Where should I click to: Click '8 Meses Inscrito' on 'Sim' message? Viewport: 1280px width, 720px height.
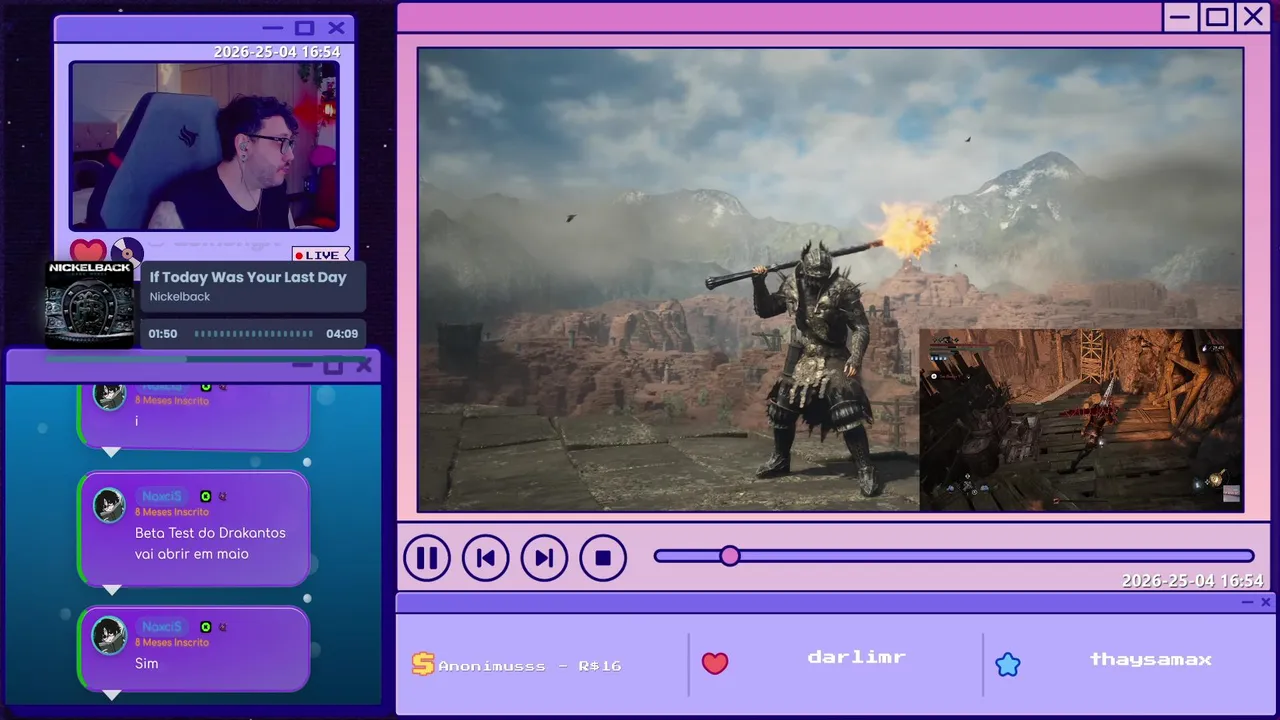click(x=172, y=642)
